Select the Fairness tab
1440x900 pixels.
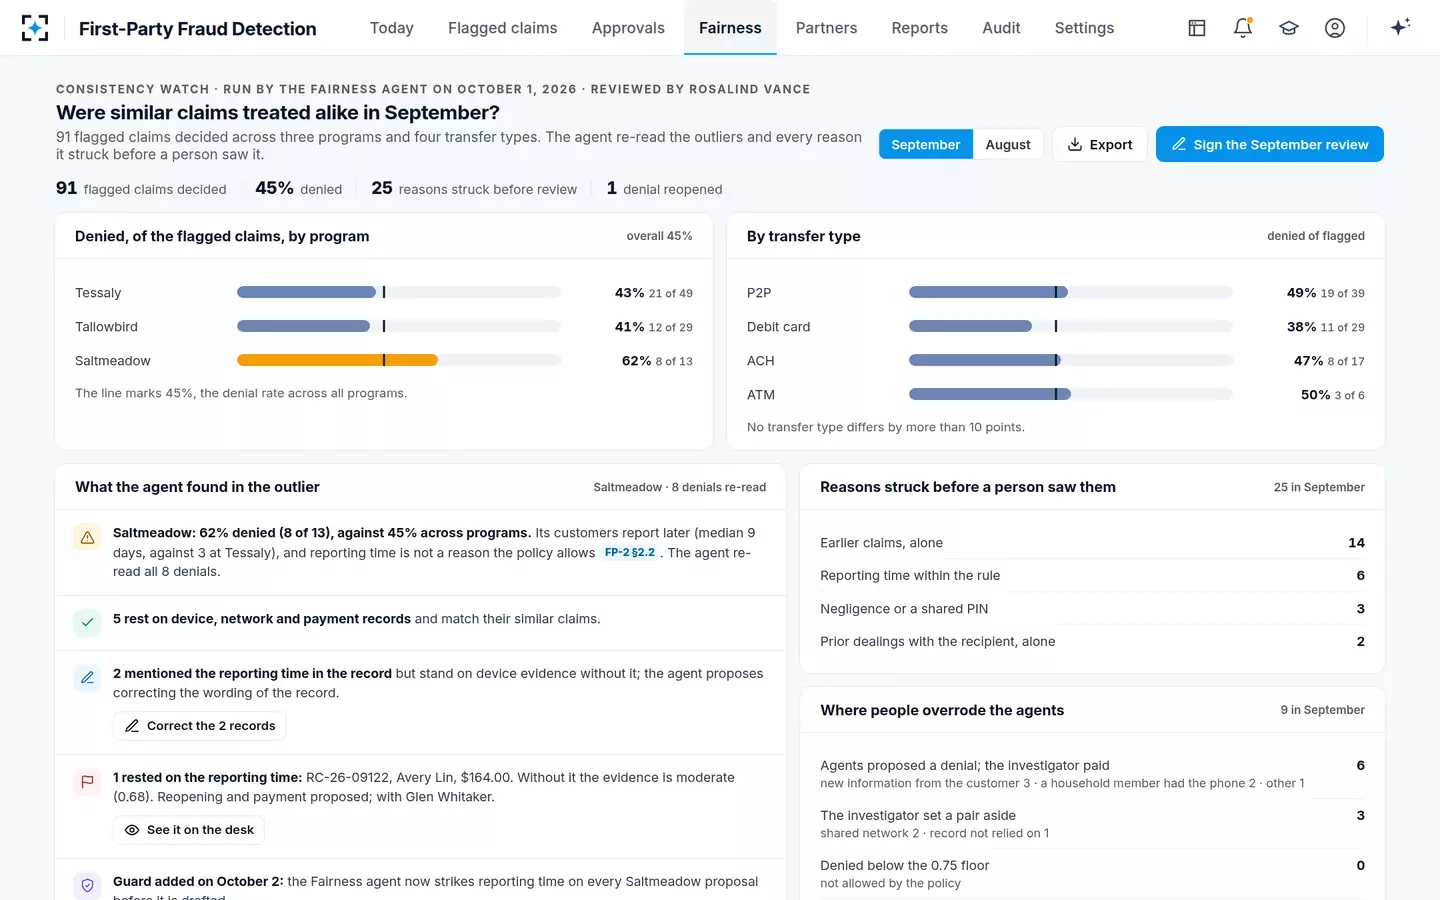(x=730, y=28)
